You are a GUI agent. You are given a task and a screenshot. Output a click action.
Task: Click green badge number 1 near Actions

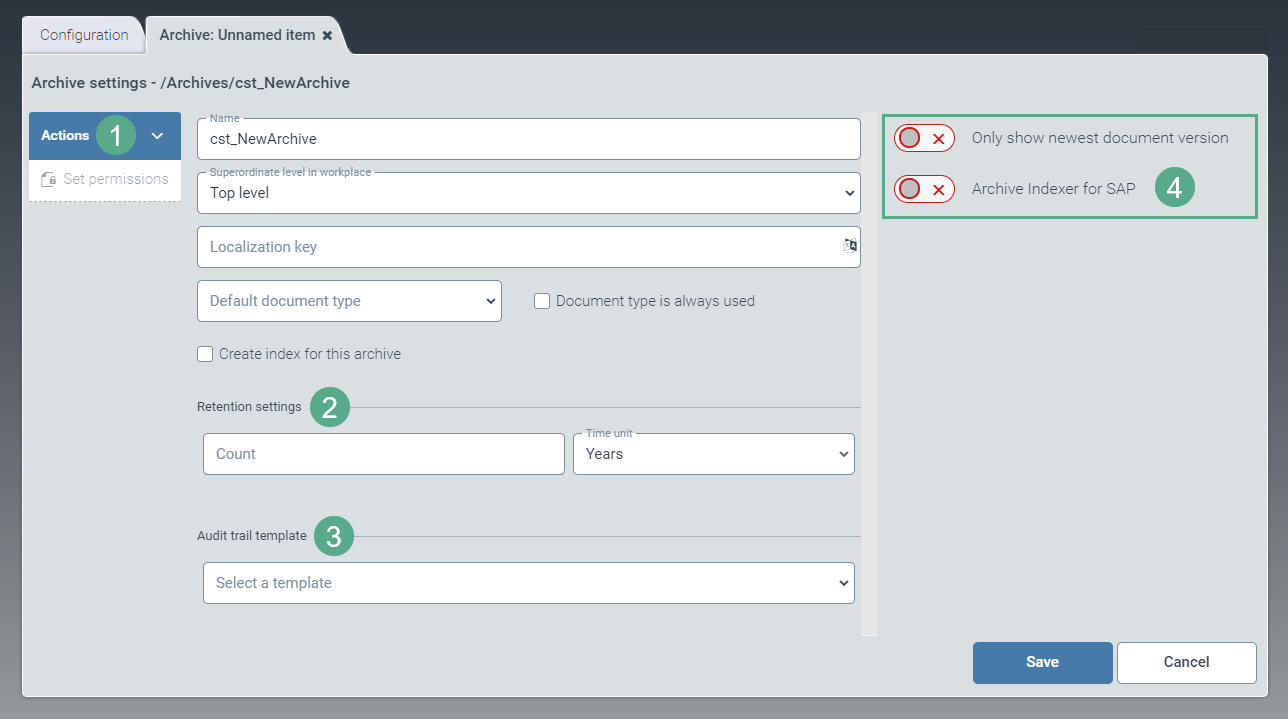(x=116, y=135)
